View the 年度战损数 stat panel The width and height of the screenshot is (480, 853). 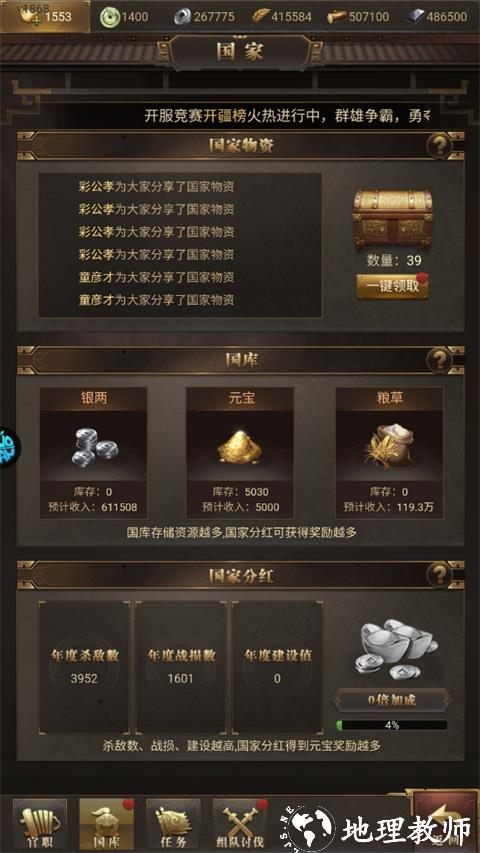click(181, 667)
